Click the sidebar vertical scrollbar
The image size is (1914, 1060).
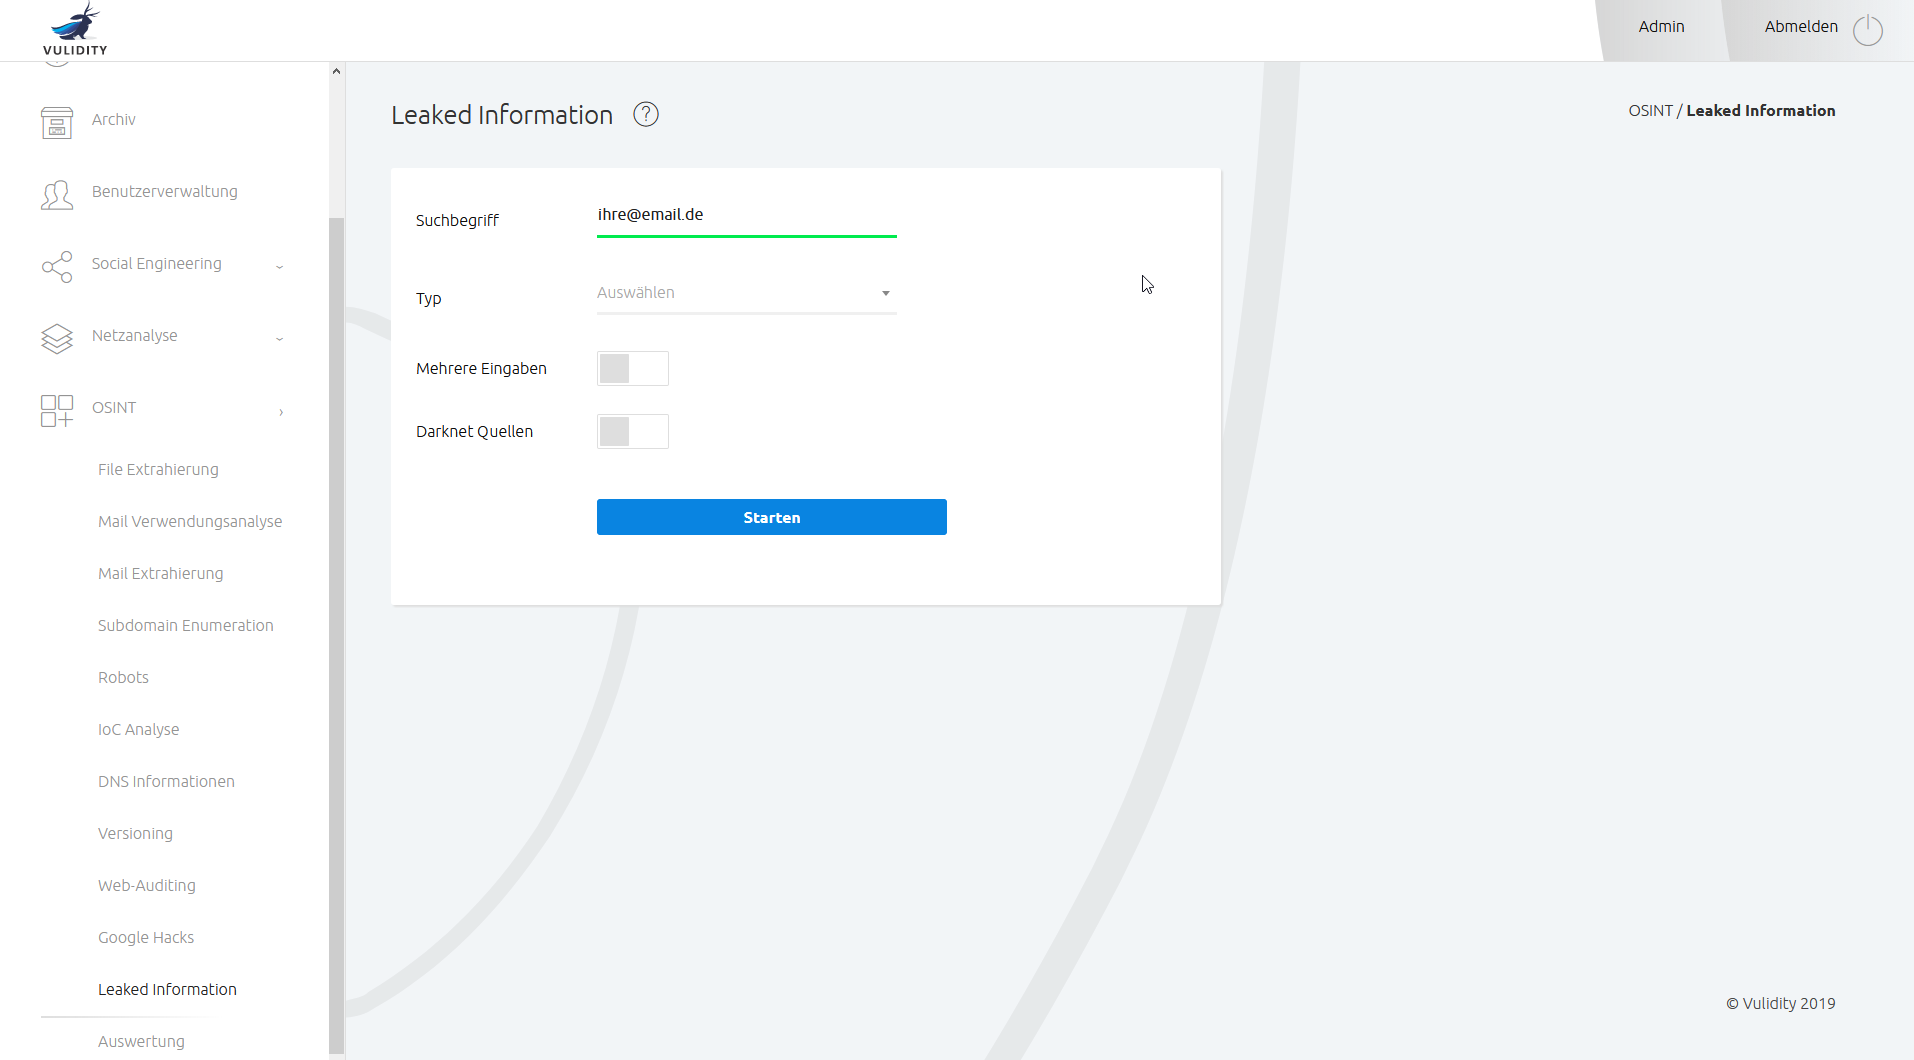[336, 600]
